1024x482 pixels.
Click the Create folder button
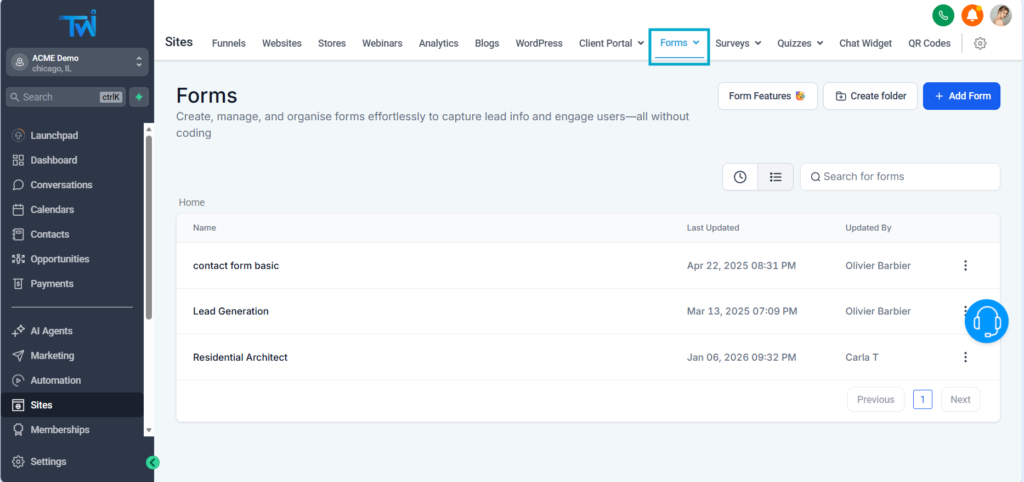(871, 96)
